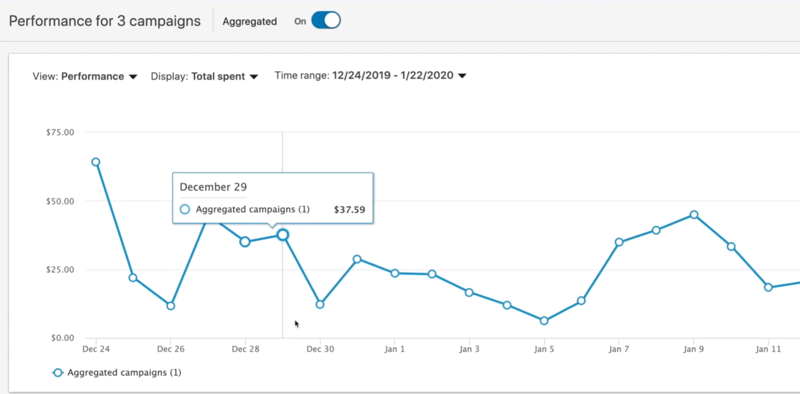Click the Dec 31 data point
Viewport: 800px width, 394px height.
point(357,259)
